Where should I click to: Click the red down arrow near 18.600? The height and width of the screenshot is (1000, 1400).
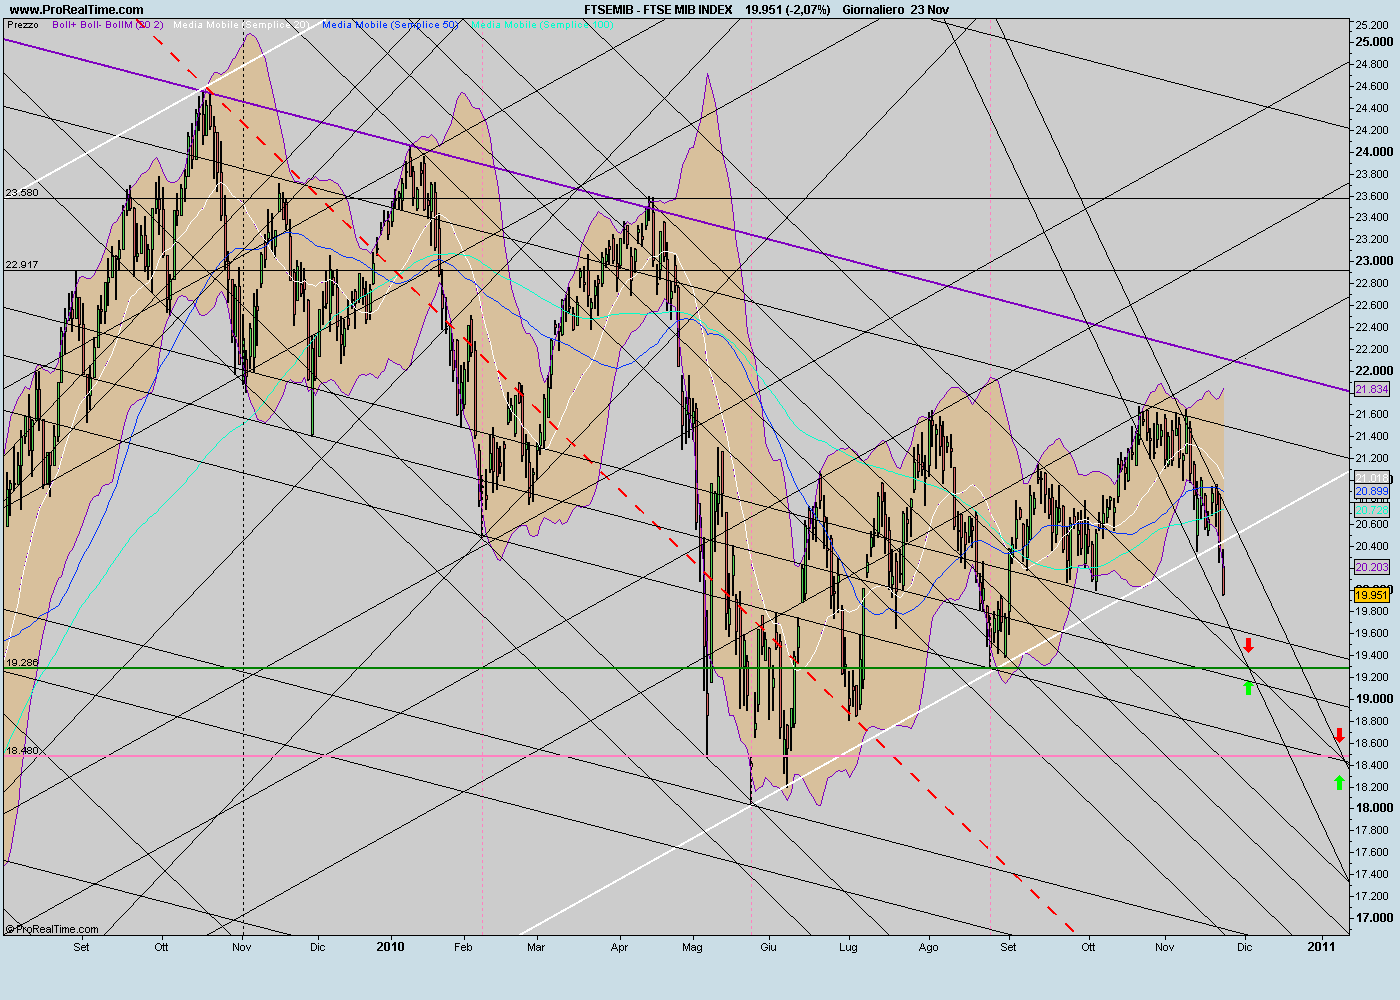tap(1340, 736)
